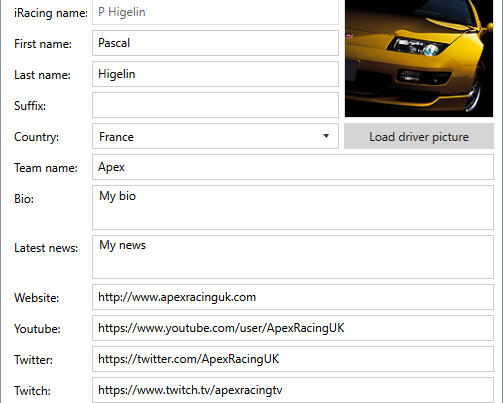Click the Youtube URL input field

pyautogui.click(x=293, y=328)
